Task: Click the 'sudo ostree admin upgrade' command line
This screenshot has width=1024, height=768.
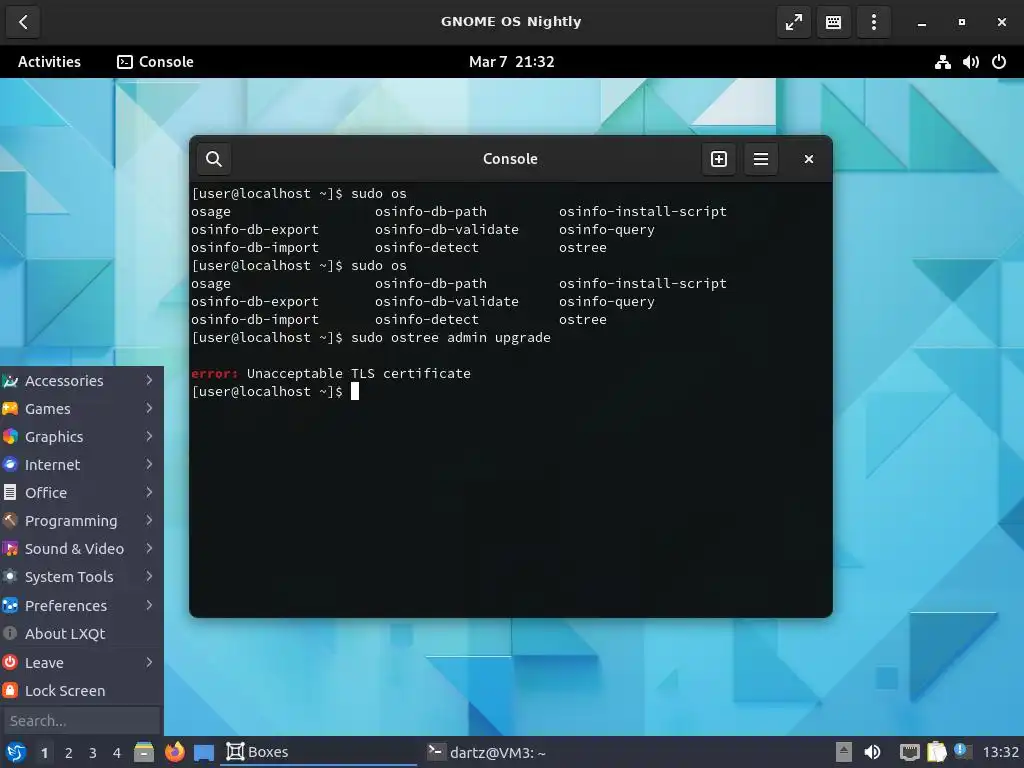Action: pos(451,338)
